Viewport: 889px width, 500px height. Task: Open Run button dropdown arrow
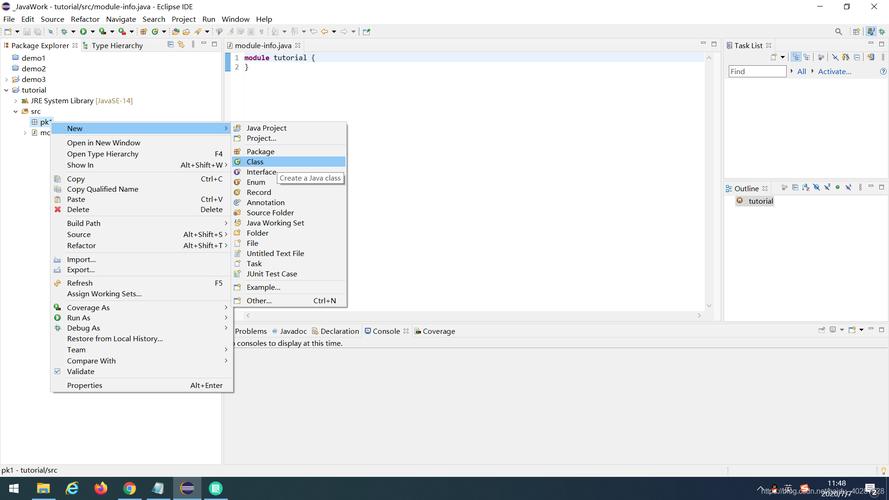(x=92, y=32)
